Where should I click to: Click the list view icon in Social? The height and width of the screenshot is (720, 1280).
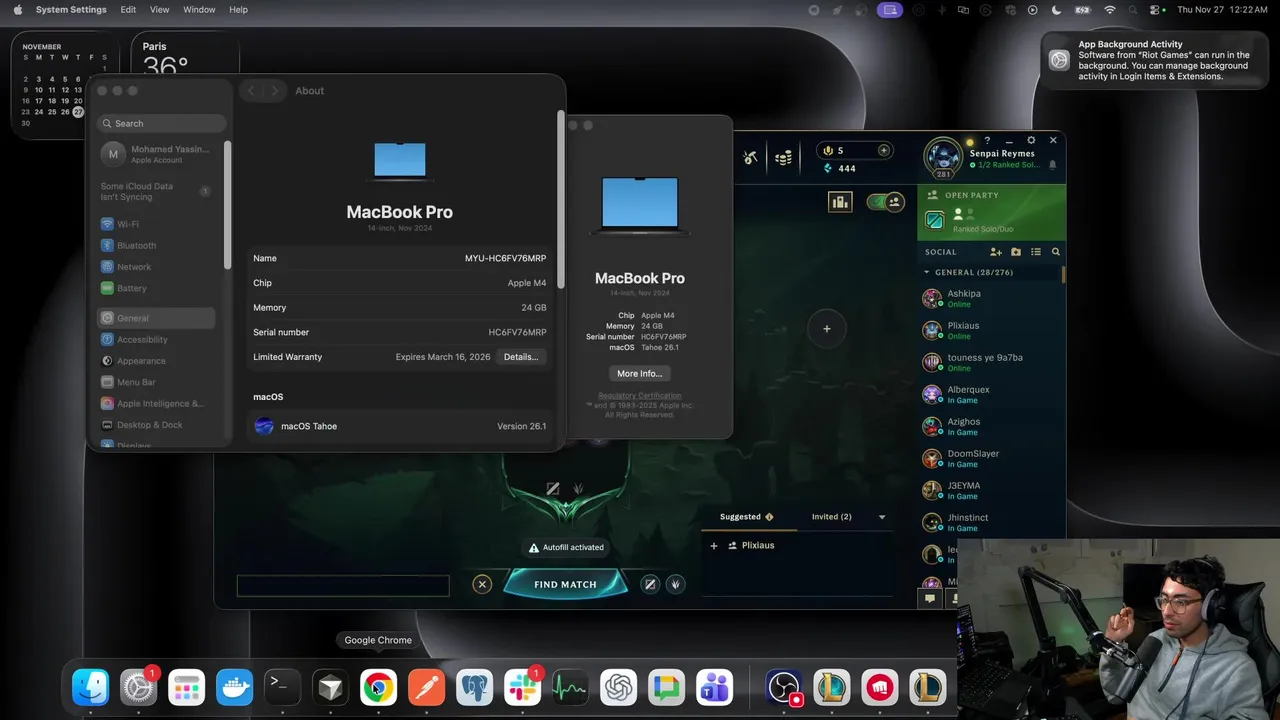tap(1036, 252)
